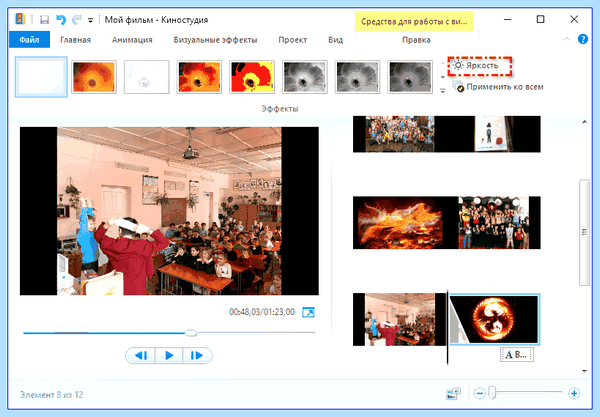Open the Визуальные эффекты tab
Viewport: 600px width, 417px height.
click(215, 40)
